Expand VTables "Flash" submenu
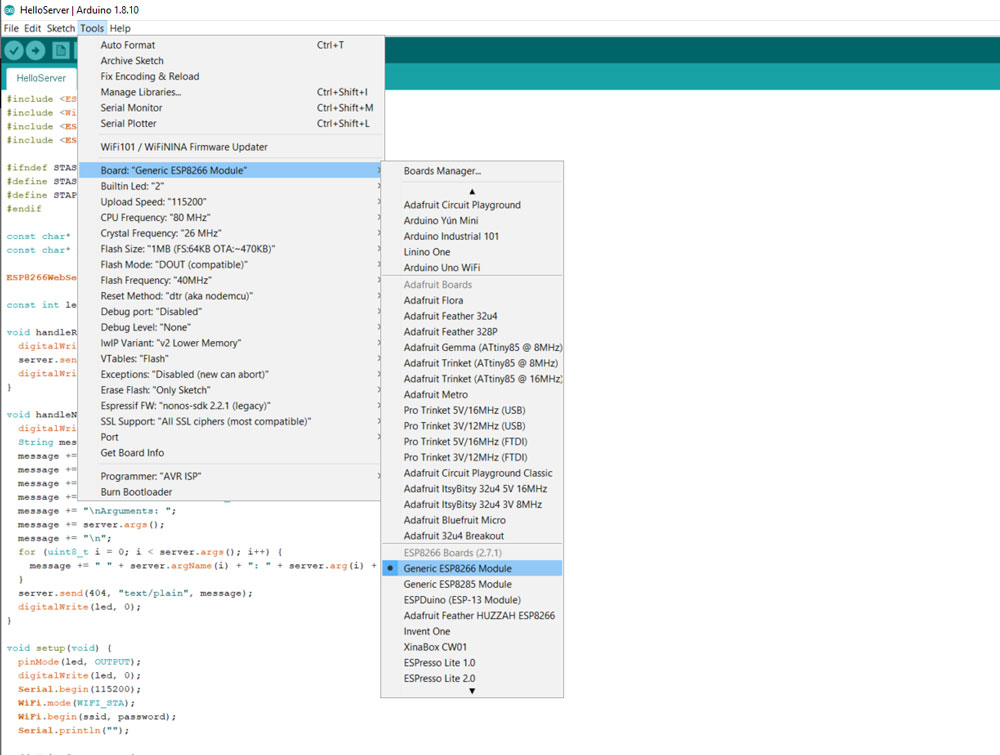The width and height of the screenshot is (1000, 755). (231, 358)
